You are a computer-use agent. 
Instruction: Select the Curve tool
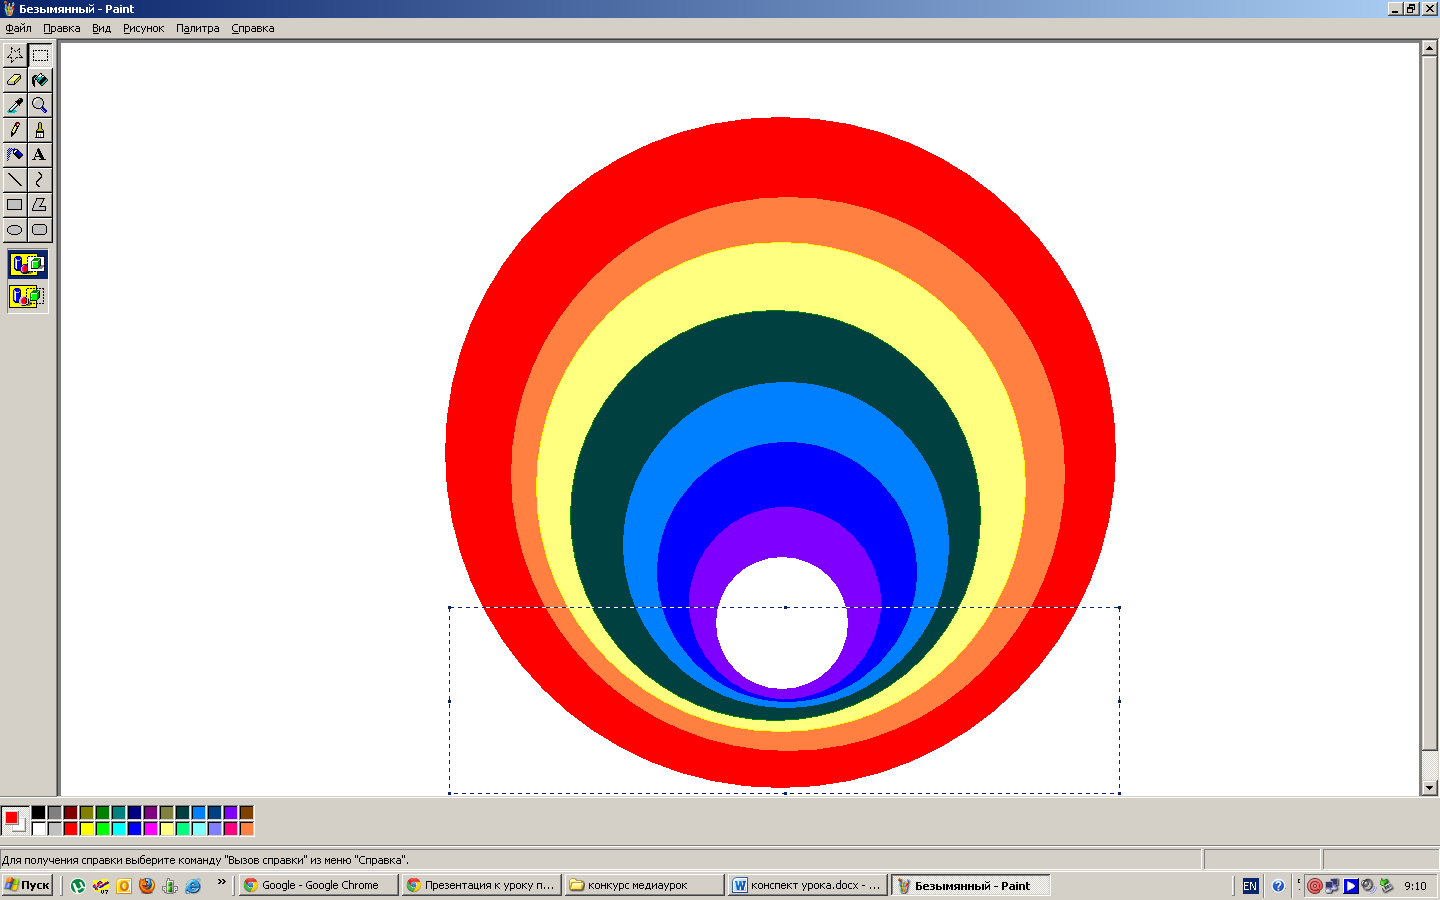[40, 180]
